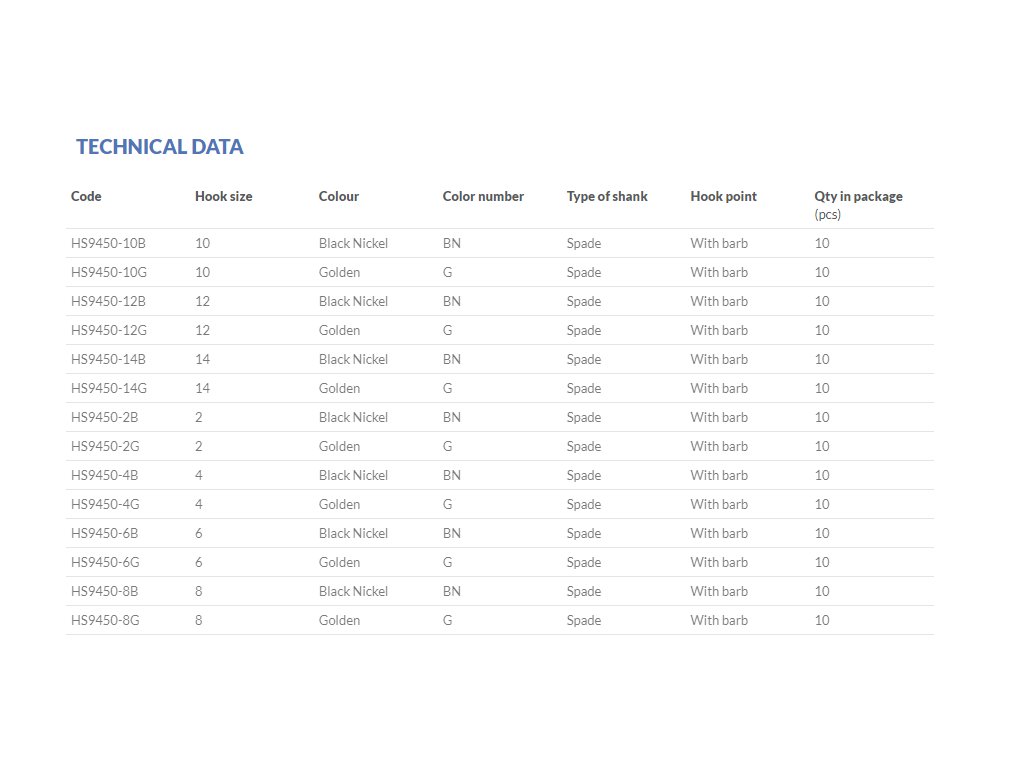Select product code HS9450-2B

(105, 417)
